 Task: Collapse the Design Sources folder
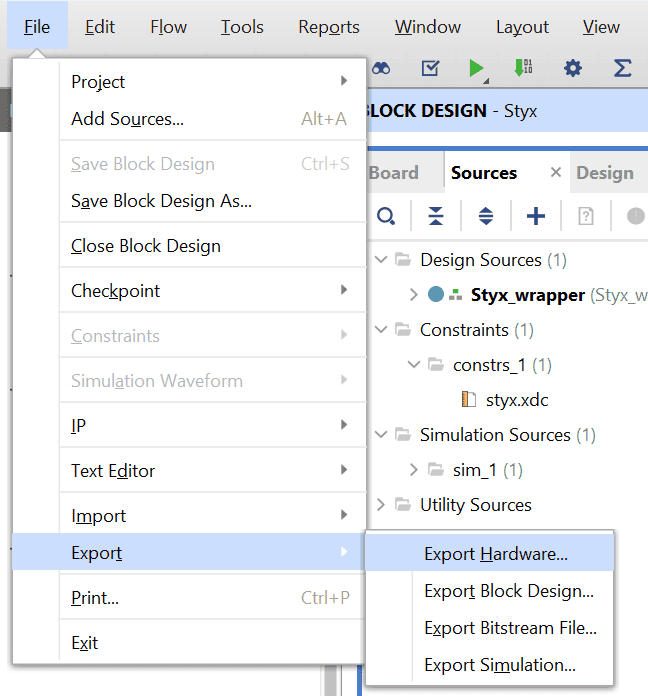pyautogui.click(x=381, y=260)
